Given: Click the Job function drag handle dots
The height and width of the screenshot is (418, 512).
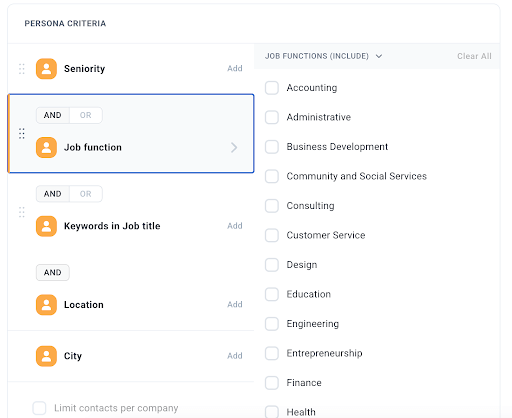Looking at the screenshot, I should coord(22,133).
